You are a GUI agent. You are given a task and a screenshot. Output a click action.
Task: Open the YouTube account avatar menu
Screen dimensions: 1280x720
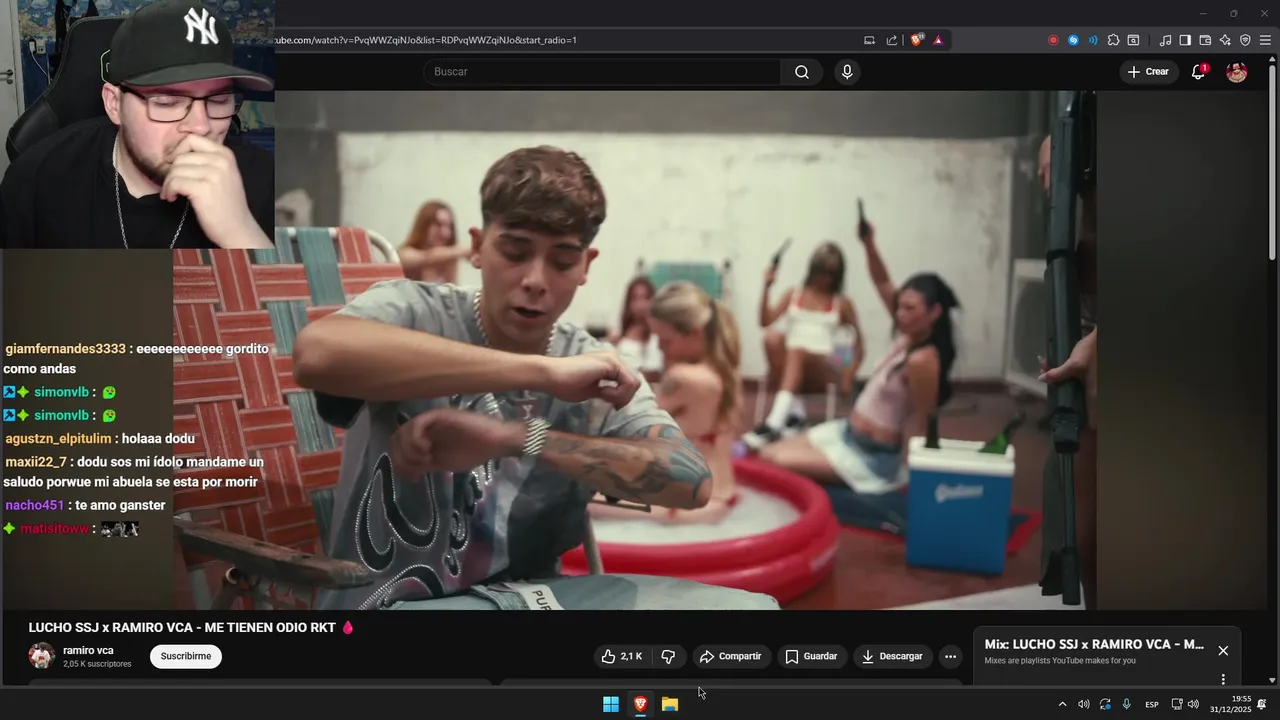1237,72
